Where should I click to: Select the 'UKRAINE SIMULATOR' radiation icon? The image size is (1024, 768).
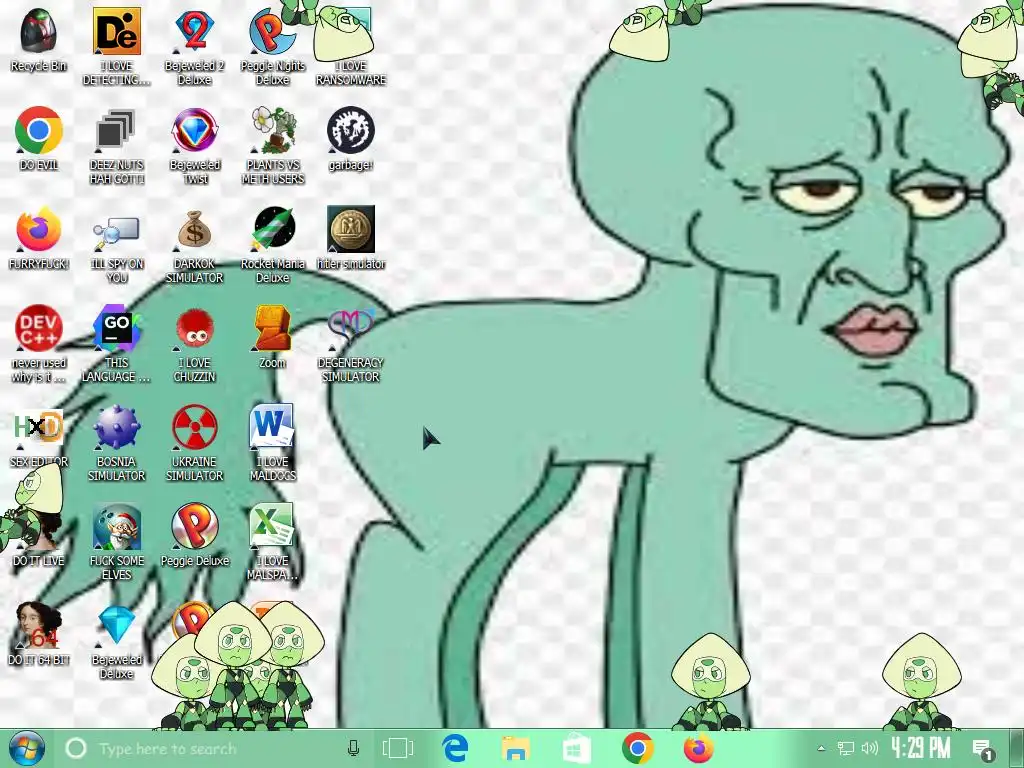click(x=195, y=428)
